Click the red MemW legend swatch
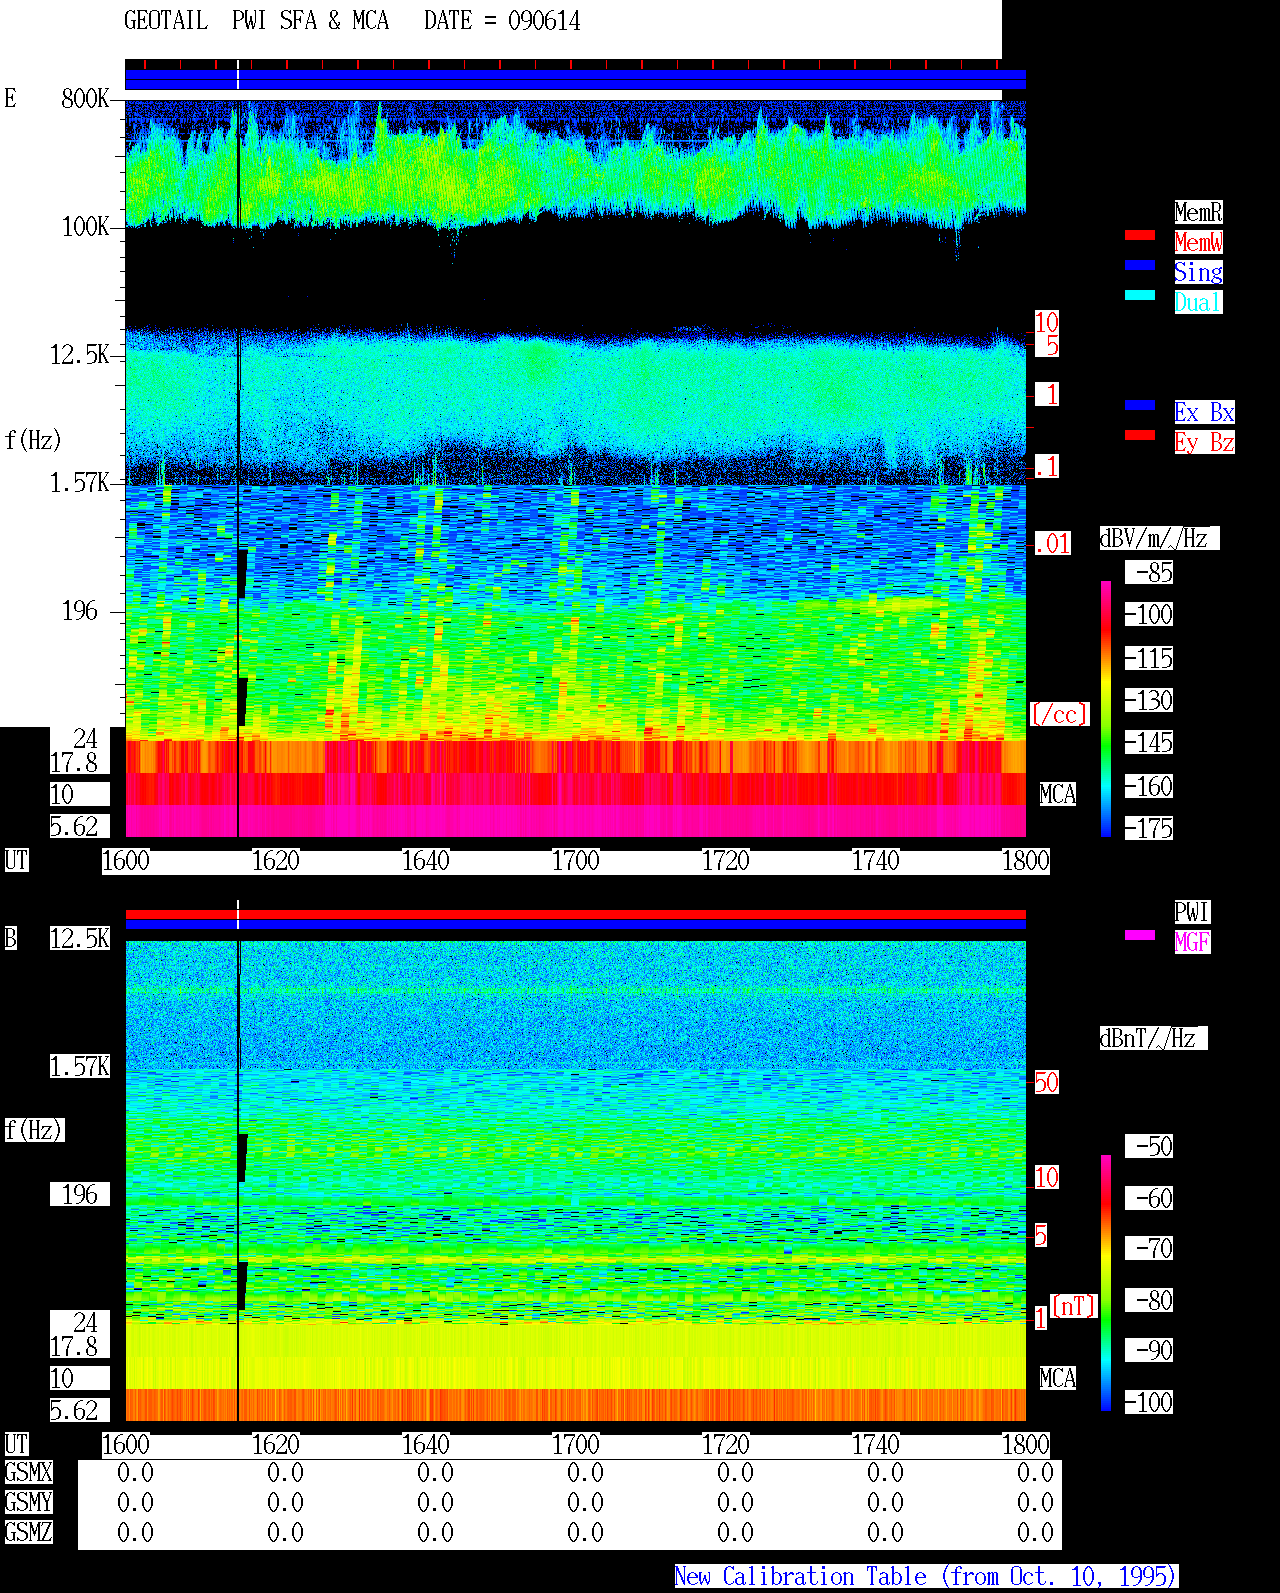 [1140, 236]
